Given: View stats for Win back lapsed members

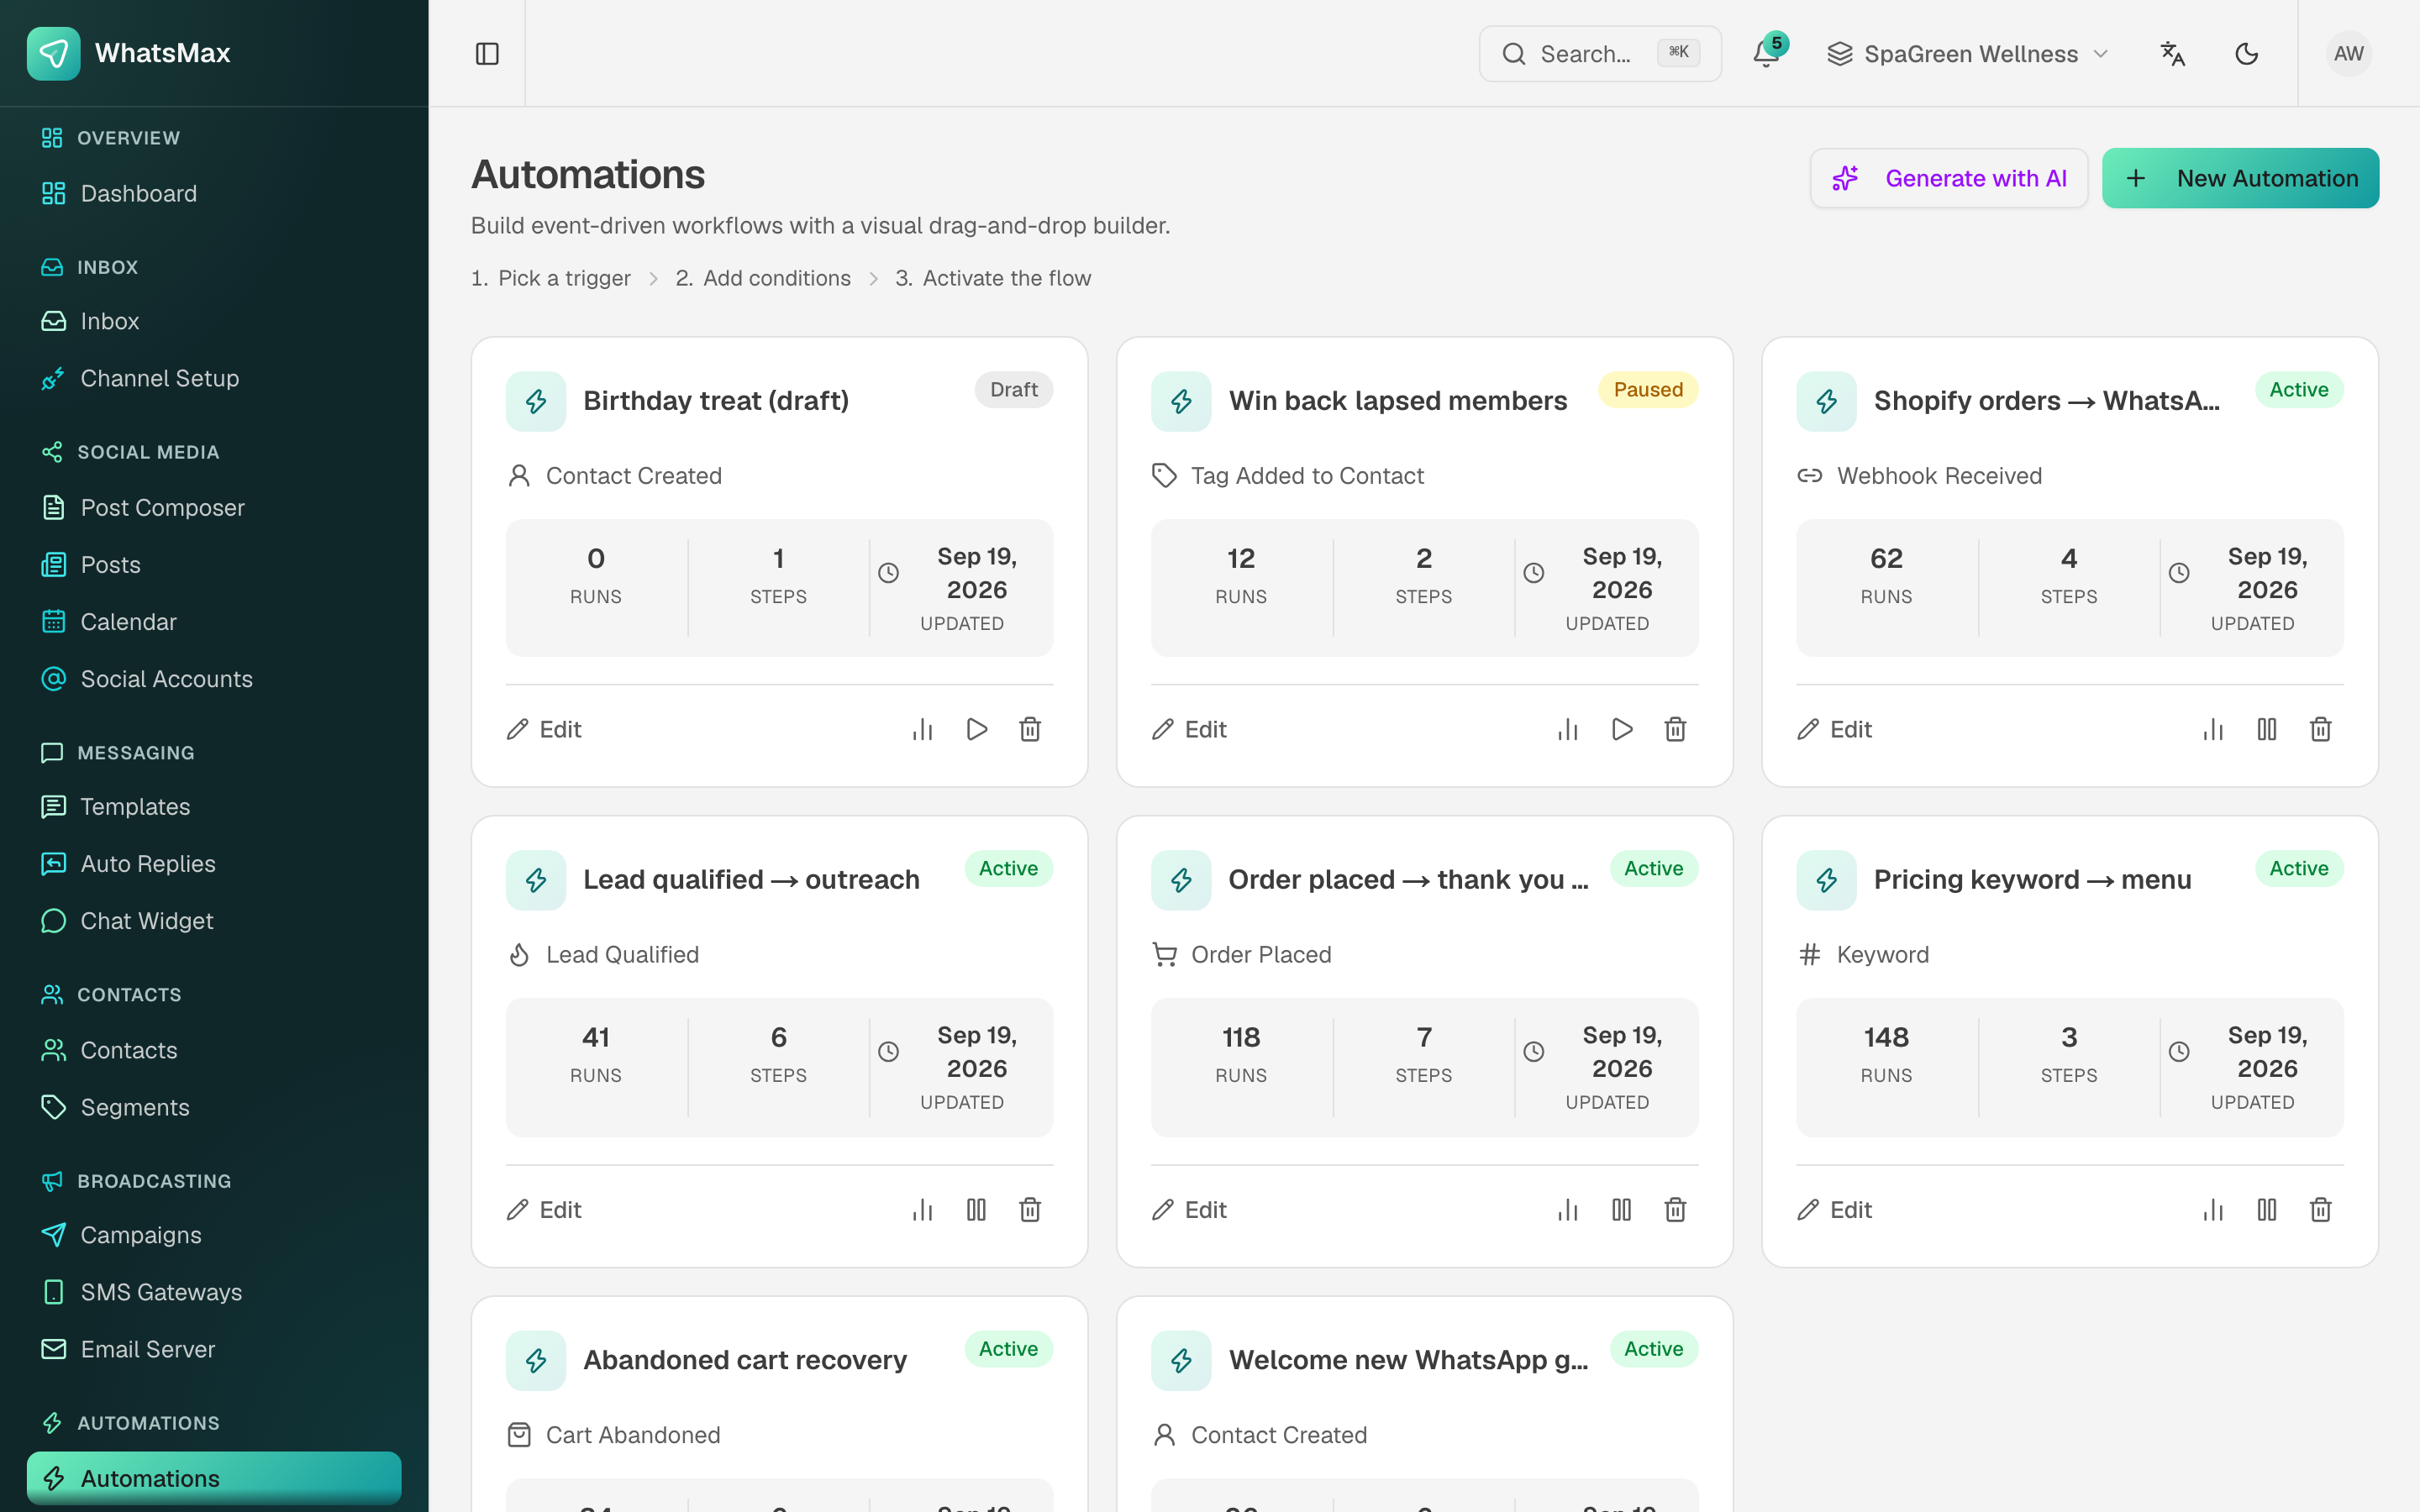Looking at the screenshot, I should (x=1567, y=729).
